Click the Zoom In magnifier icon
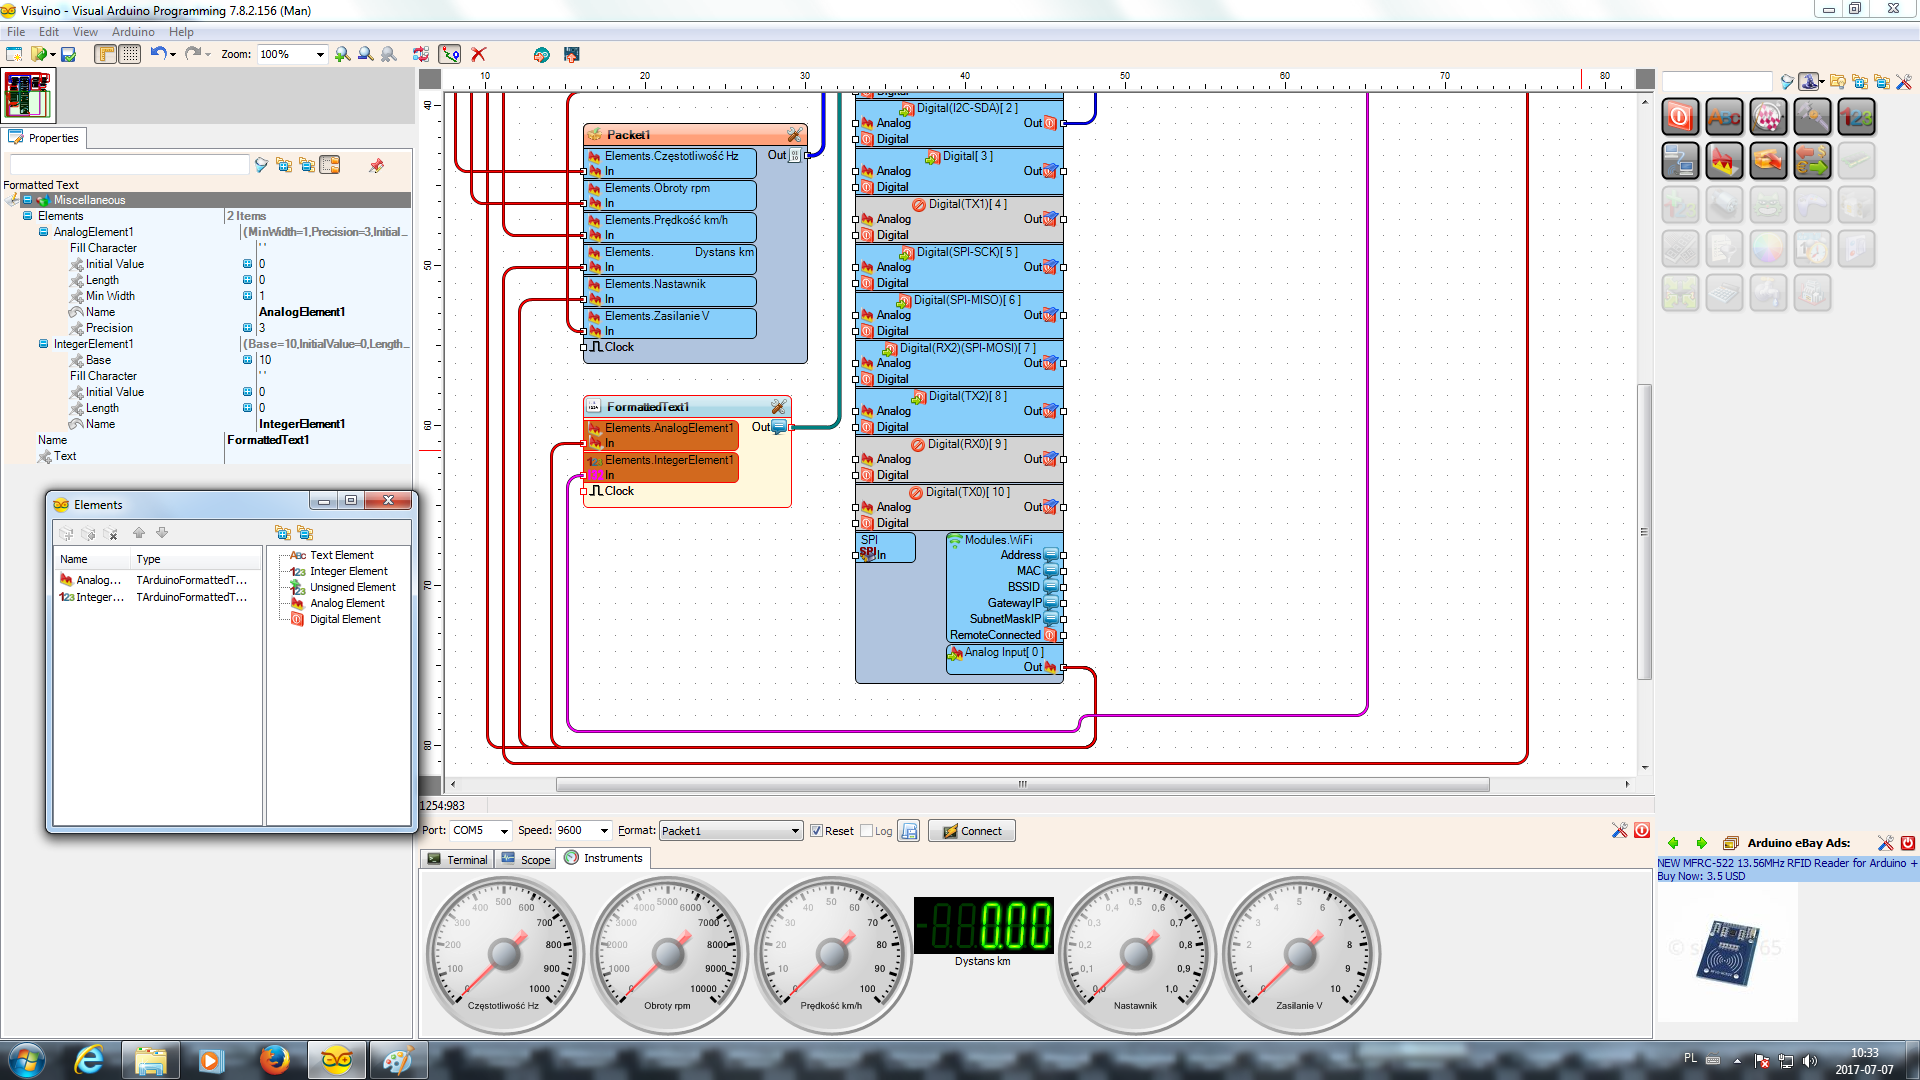1920x1080 pixels. (x=343, y=54)
